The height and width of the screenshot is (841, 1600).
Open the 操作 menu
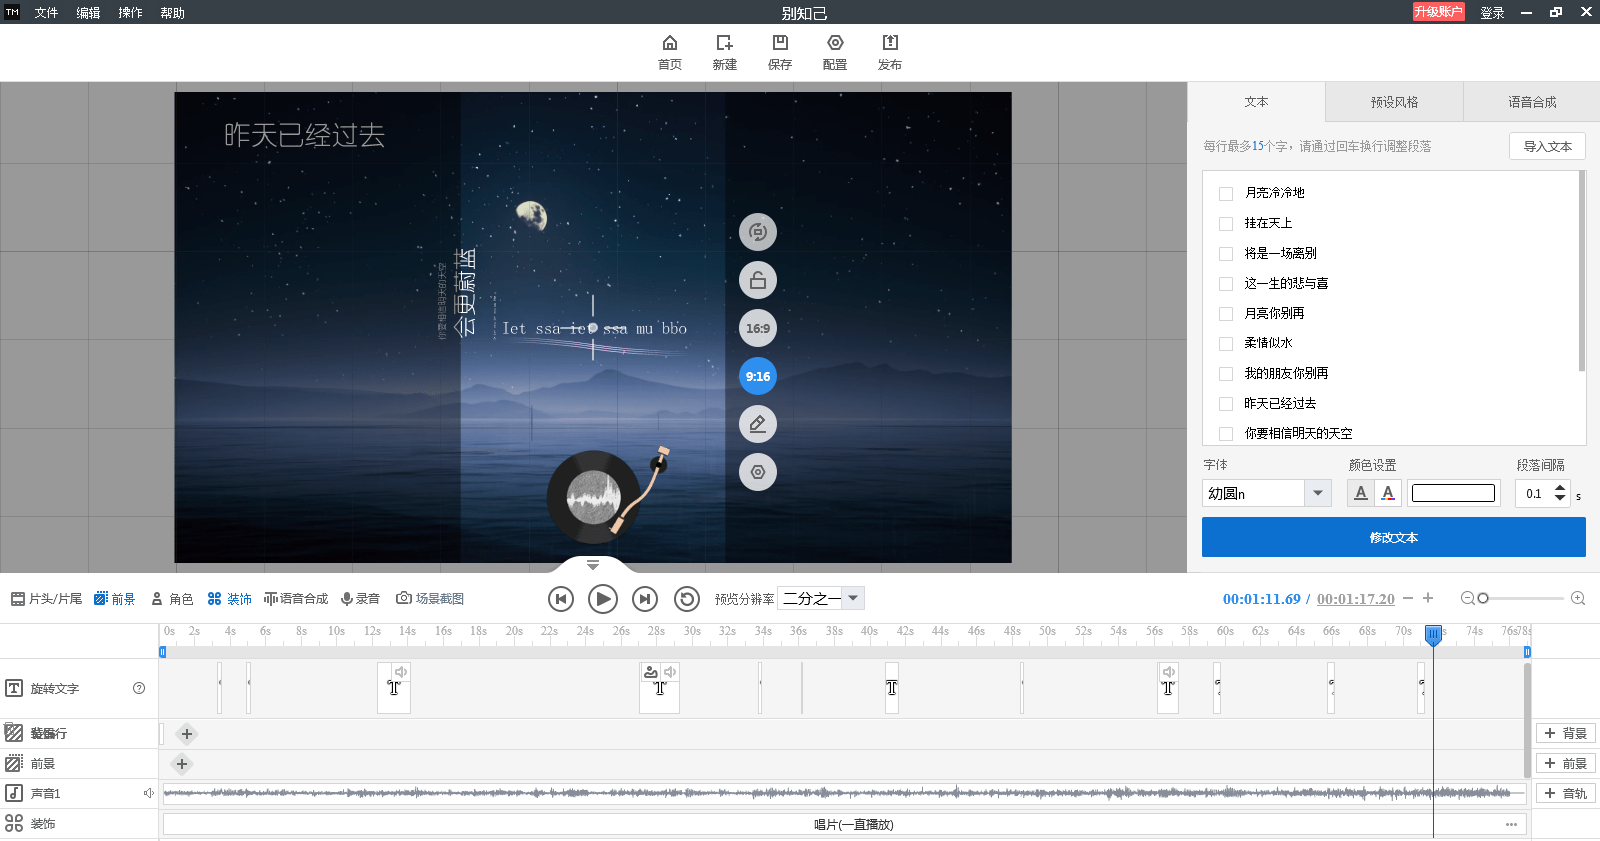[x=130, y=13]
